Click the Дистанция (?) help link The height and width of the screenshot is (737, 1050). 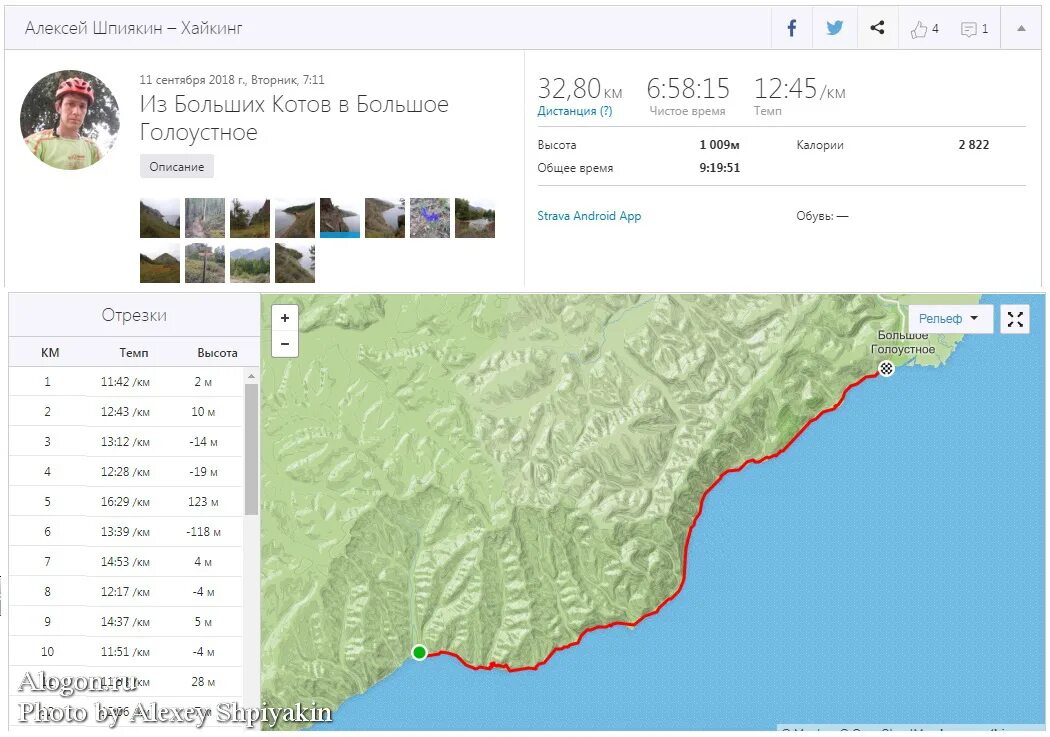point(575,111)
